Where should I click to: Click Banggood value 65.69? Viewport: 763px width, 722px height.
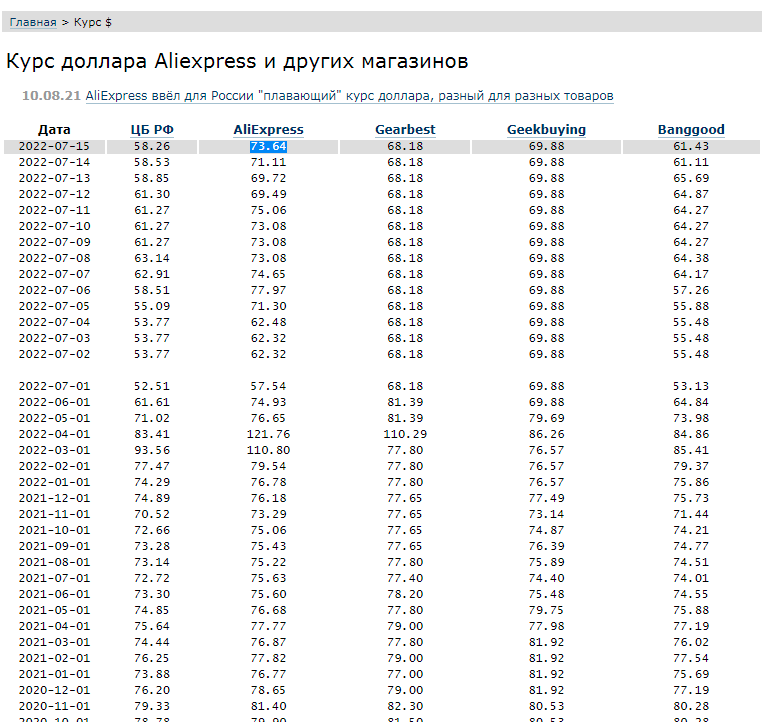pos(691,179)
